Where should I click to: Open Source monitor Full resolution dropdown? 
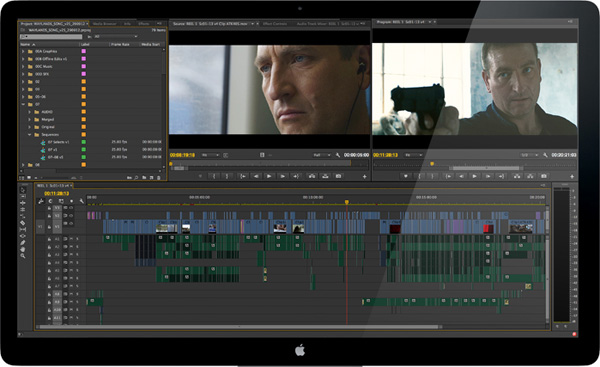[x=322, y=155]
